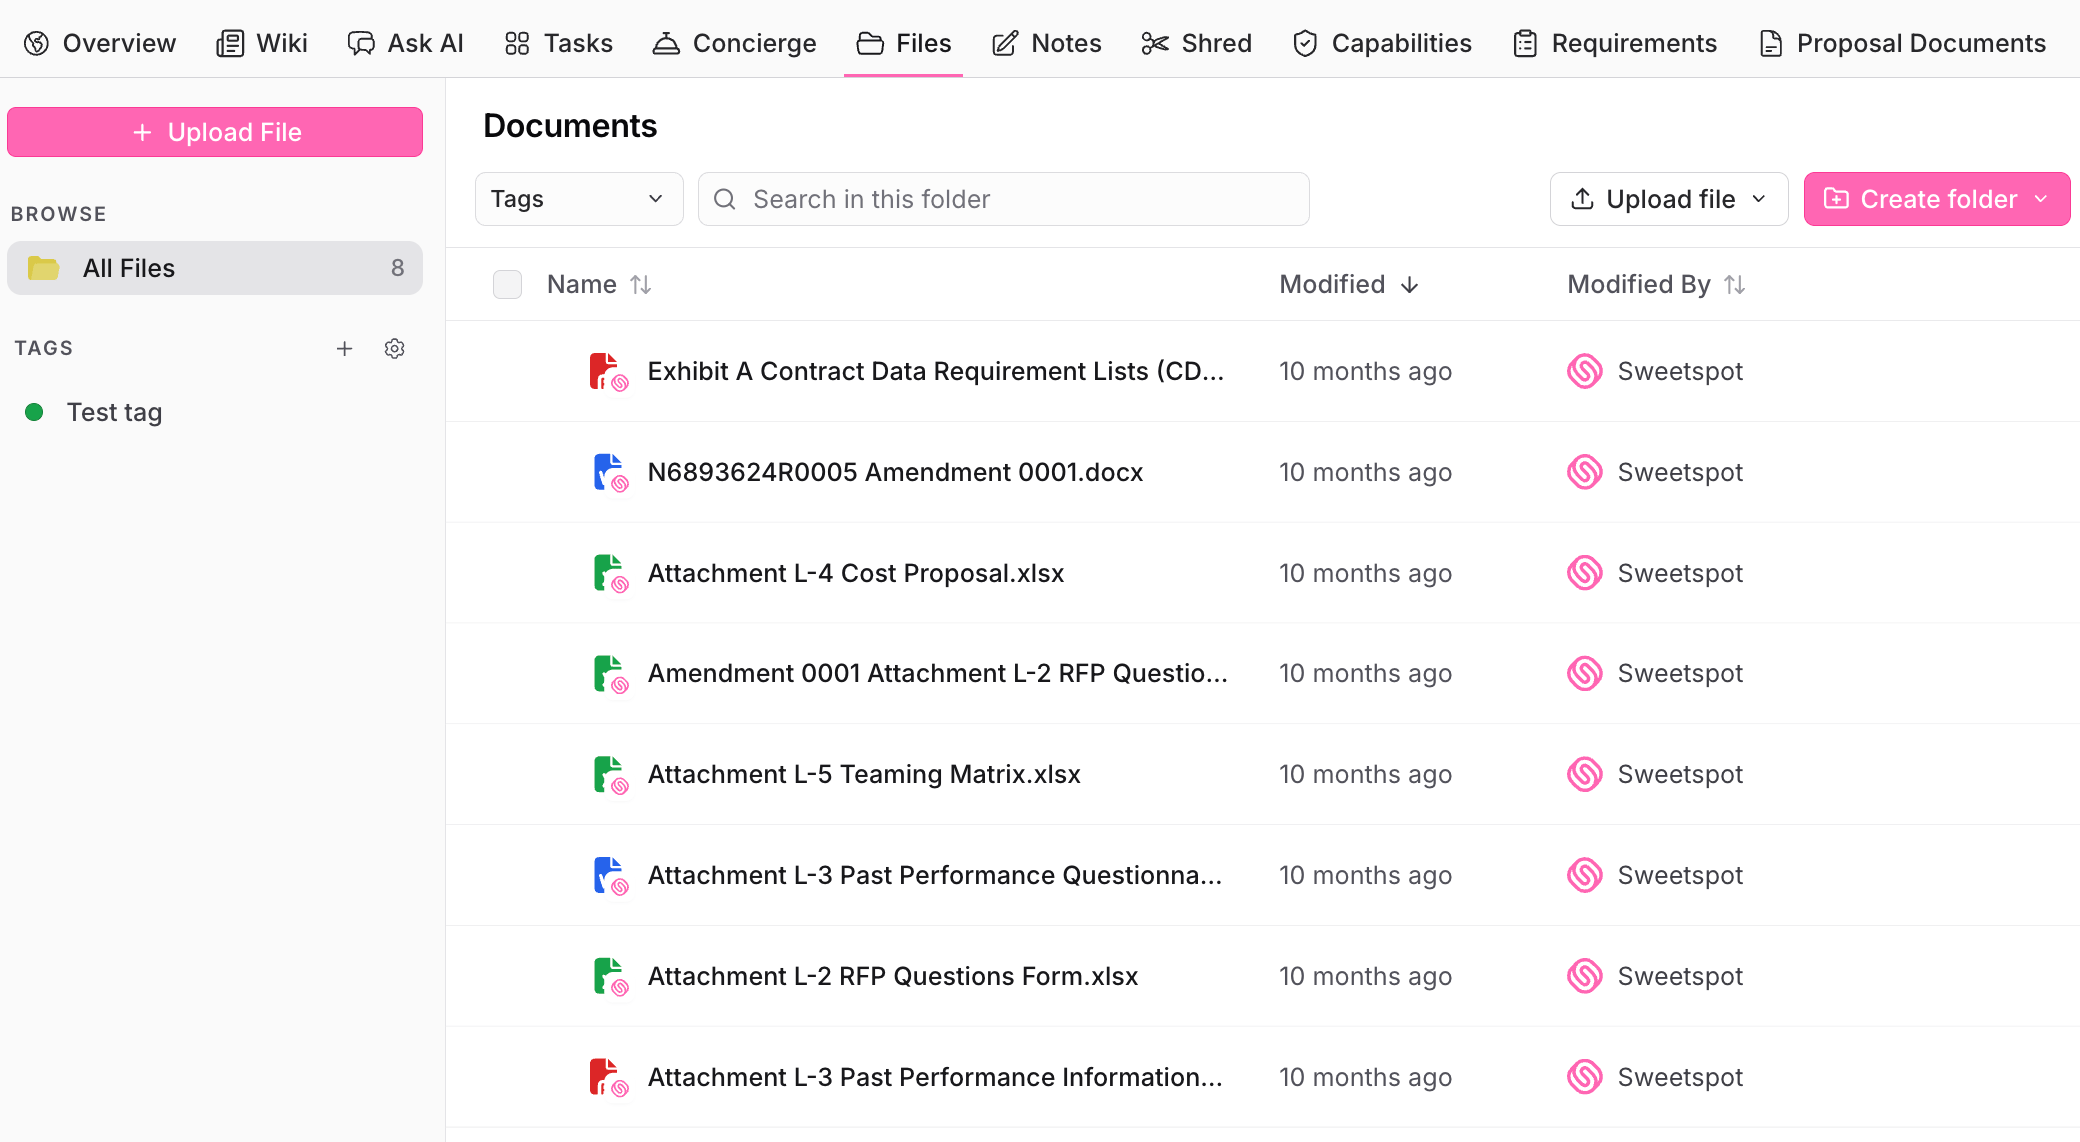Click the green Test tag color dot
The height and width of the screenshot is (1142, 2080).
coord(34,412)
